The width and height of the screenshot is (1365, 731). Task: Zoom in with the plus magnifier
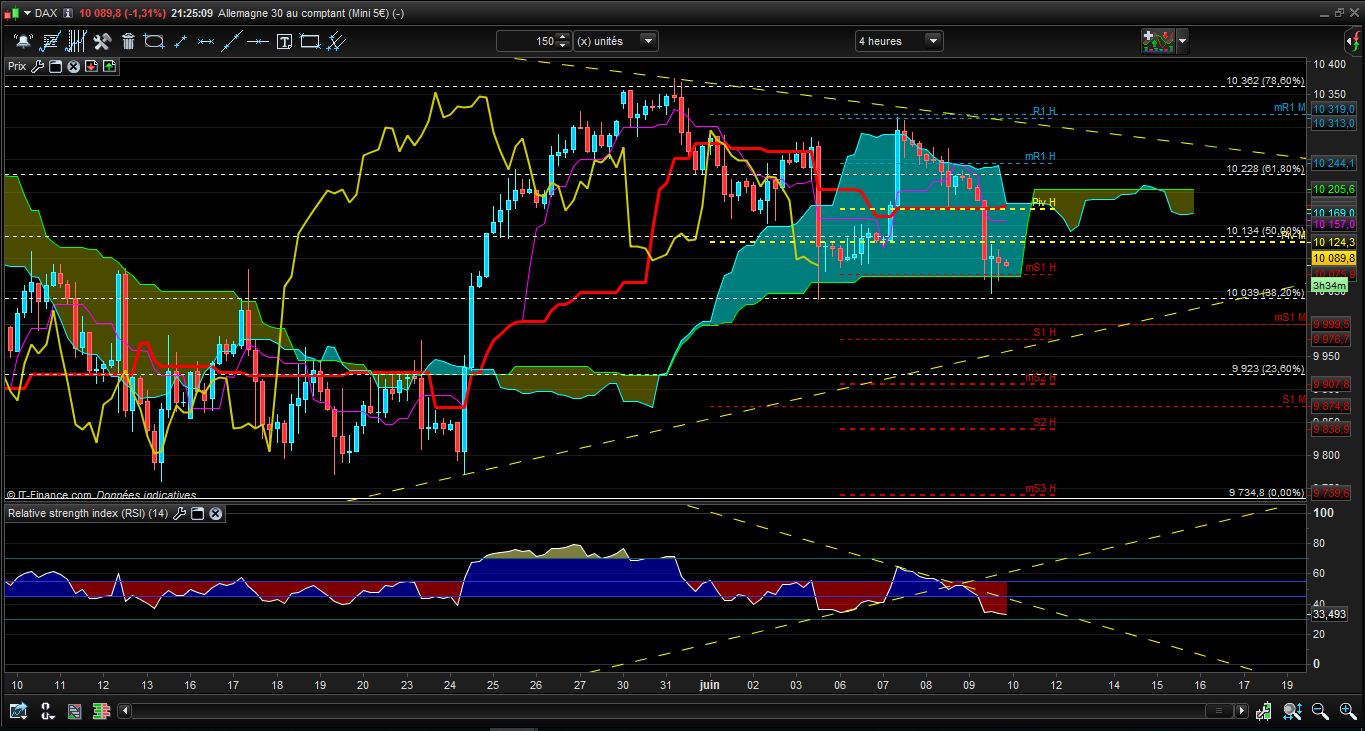pos(1347,711)
